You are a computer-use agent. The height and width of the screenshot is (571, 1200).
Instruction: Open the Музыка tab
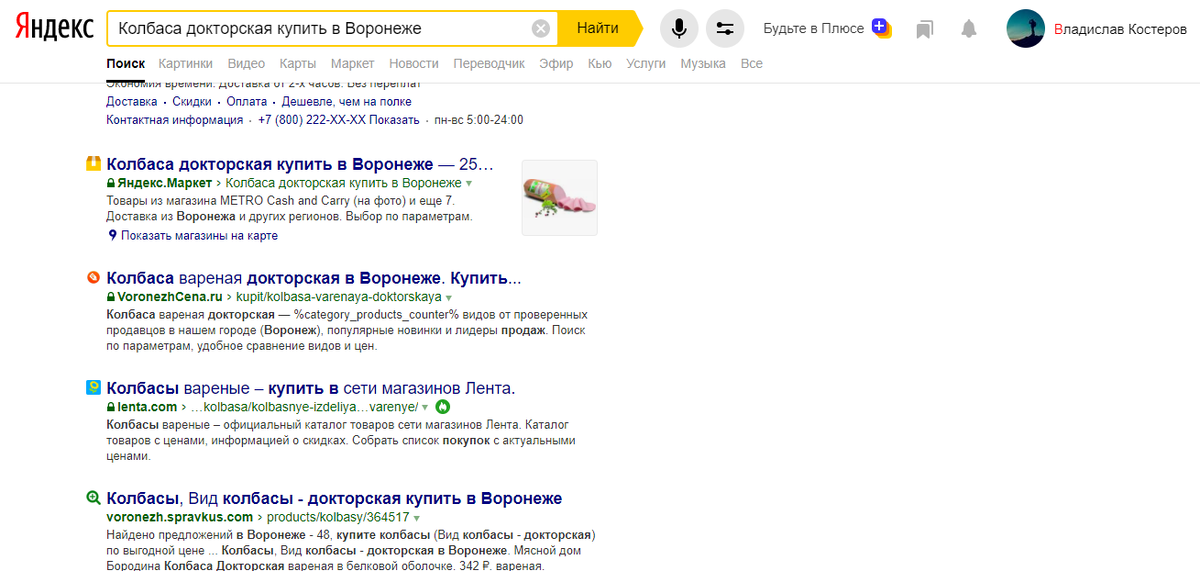click(703, 63)
